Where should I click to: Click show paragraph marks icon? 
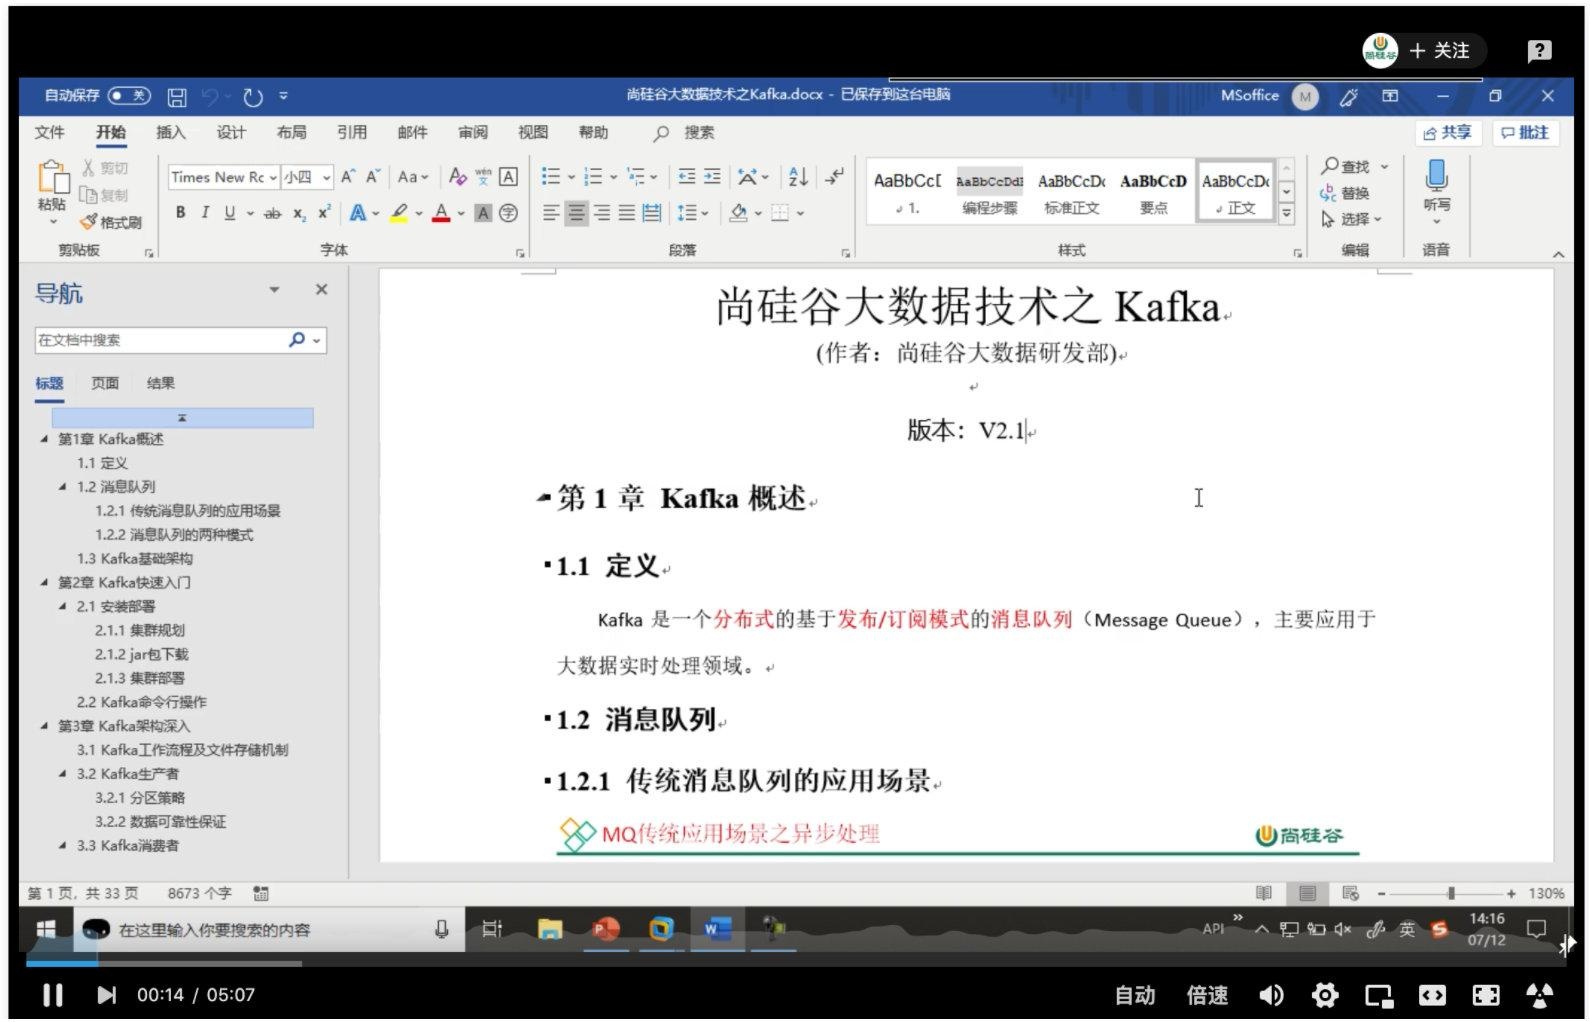coord(834,177)
